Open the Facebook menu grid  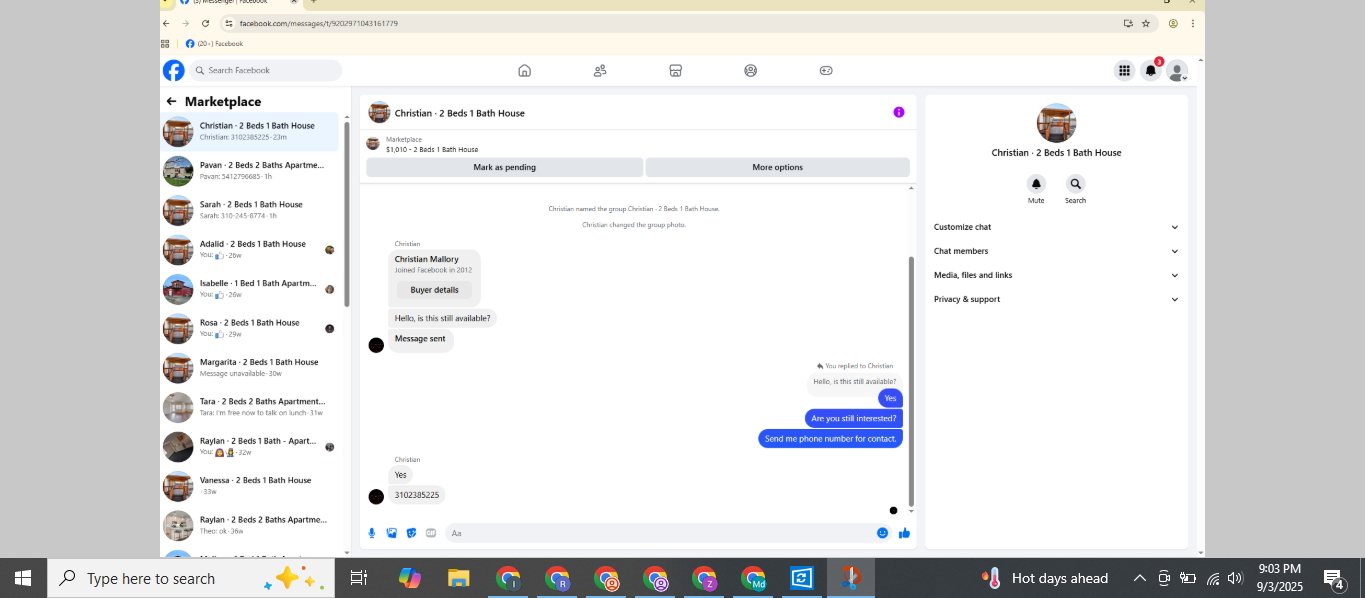coord(1124,70)
